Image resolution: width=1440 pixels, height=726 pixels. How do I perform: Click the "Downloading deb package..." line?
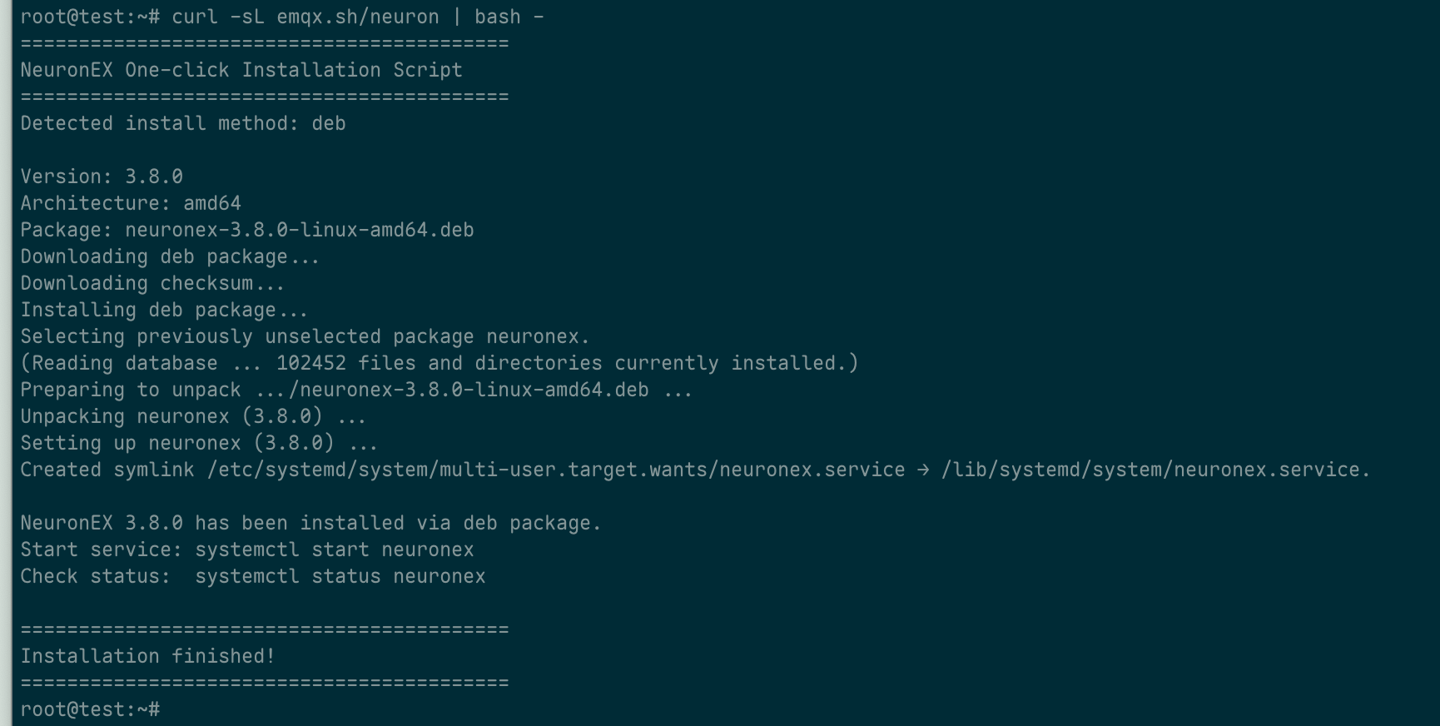point(170,256)
